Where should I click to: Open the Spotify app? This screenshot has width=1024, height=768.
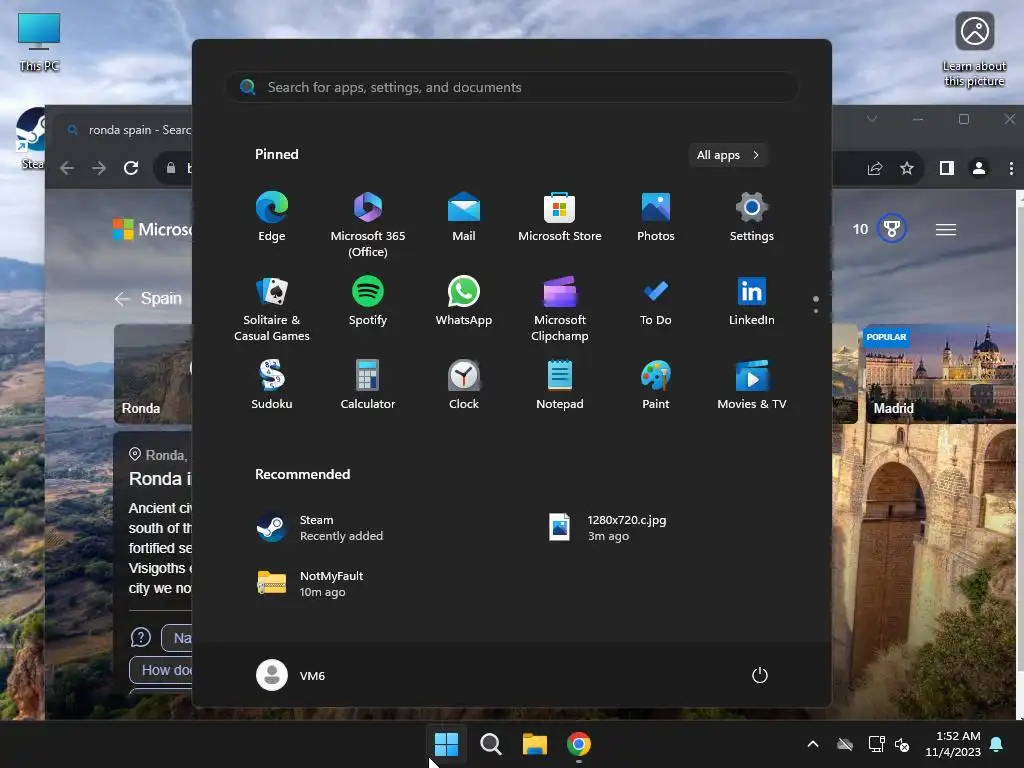click(x=368, y=301)
